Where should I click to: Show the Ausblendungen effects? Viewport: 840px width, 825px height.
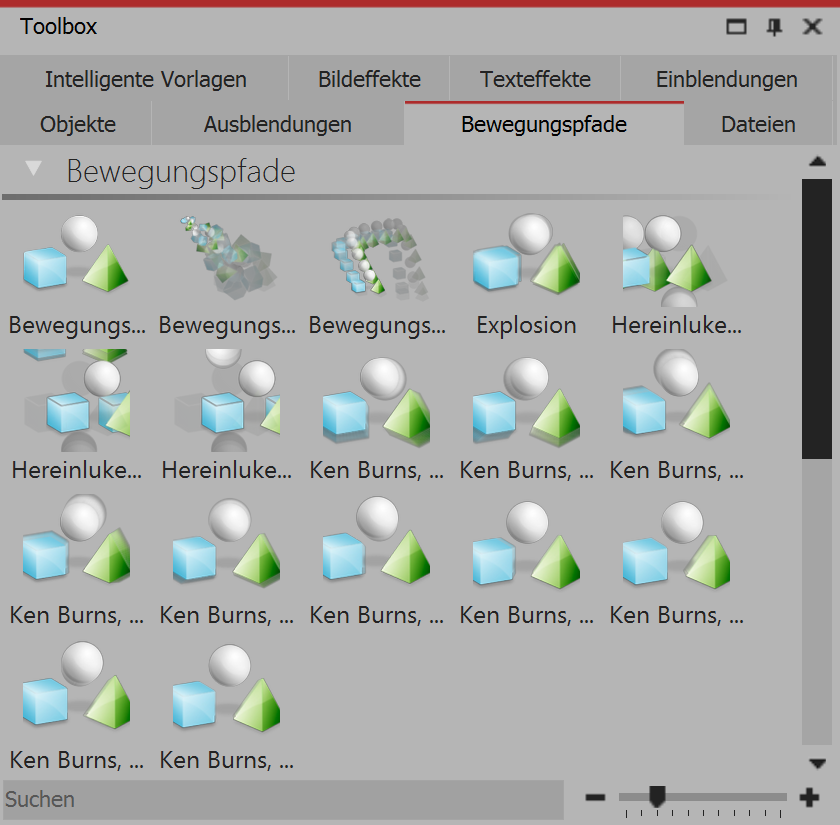point(280,124)
